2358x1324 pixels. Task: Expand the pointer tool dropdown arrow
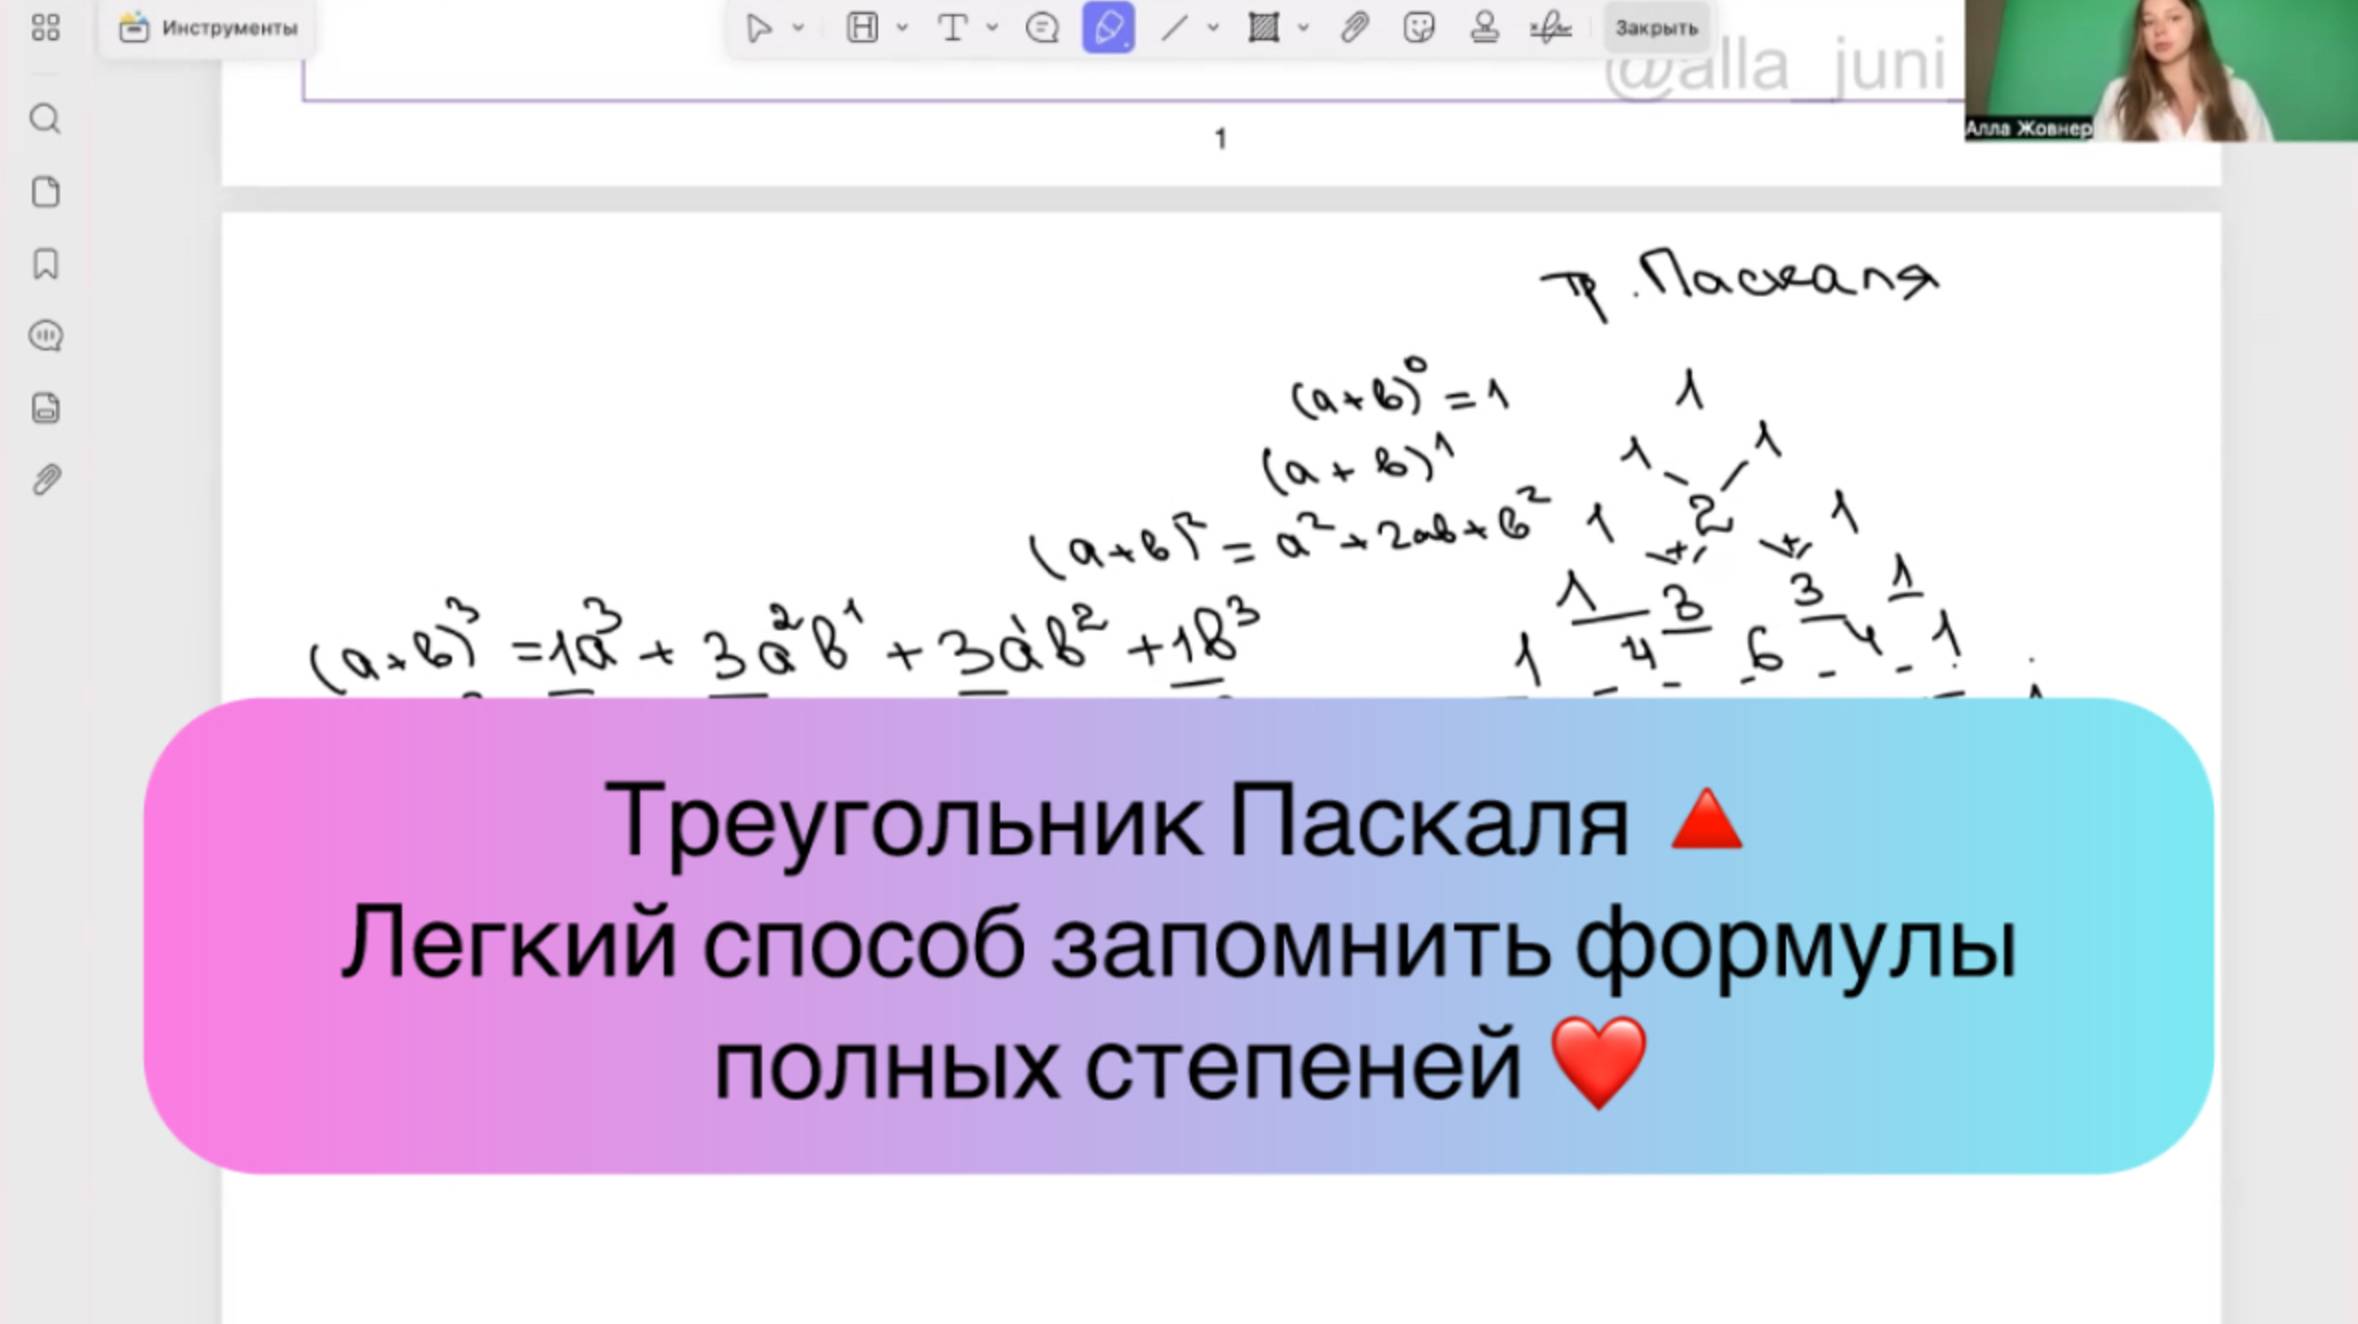tap(799, 28)
